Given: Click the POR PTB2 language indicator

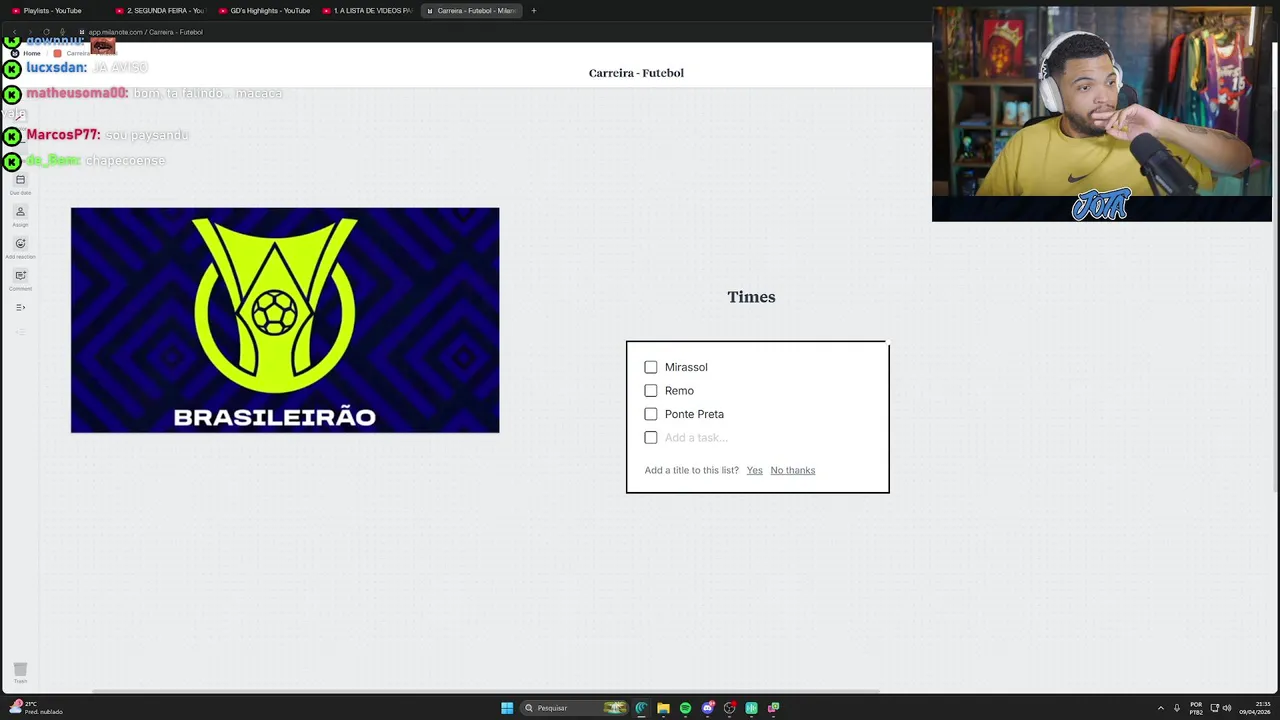Looking at the screenshot, I should point(1196,708).
